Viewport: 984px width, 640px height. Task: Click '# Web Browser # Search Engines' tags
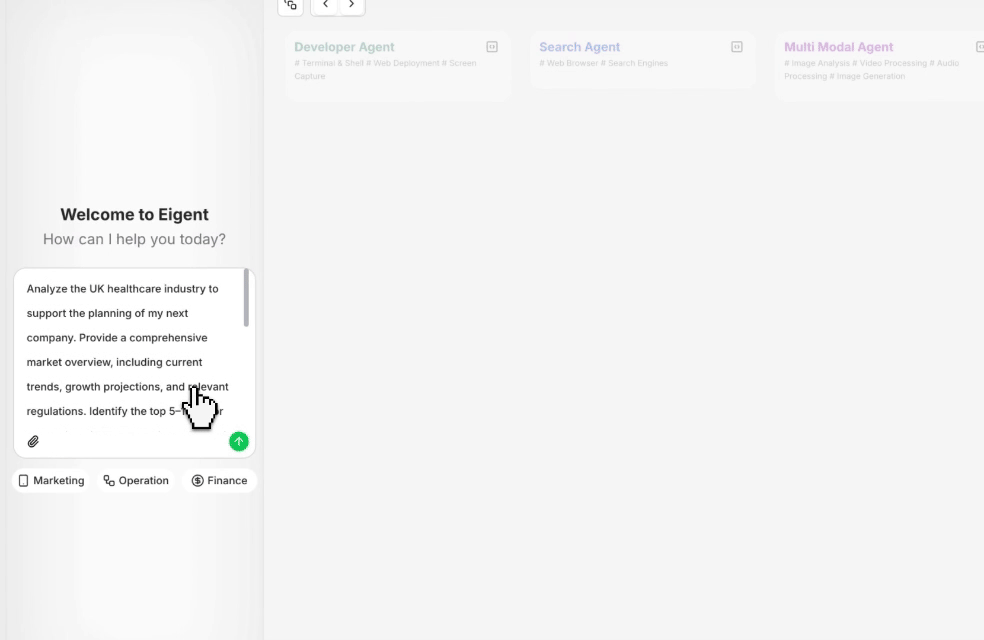604,63
